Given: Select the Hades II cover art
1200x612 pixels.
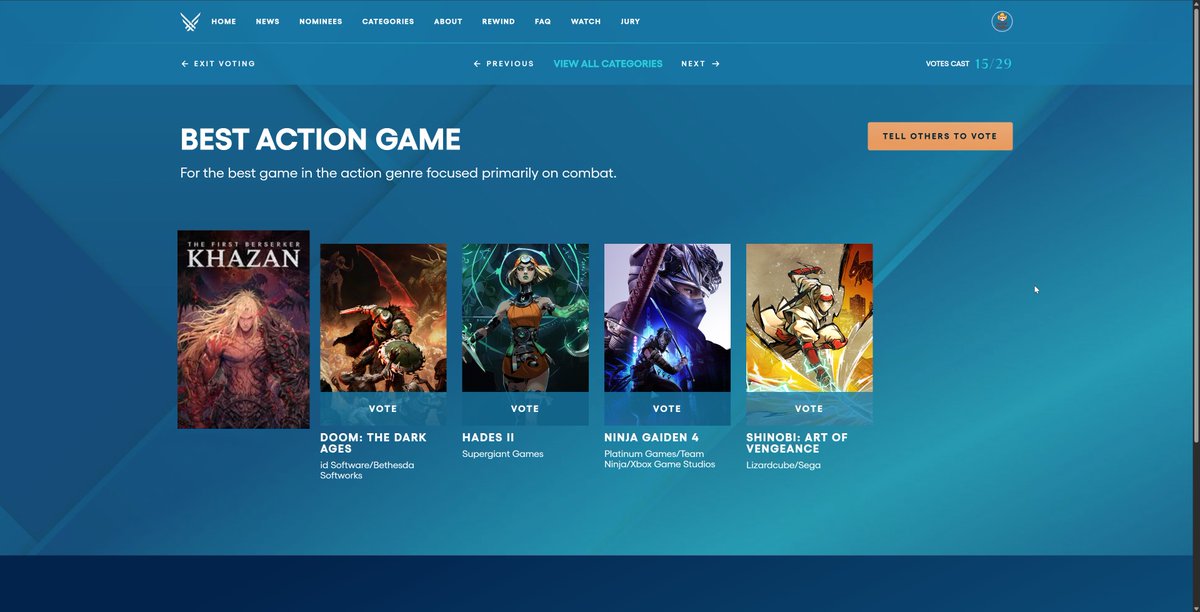Looking at the screenshot, I should coord(525,318).
